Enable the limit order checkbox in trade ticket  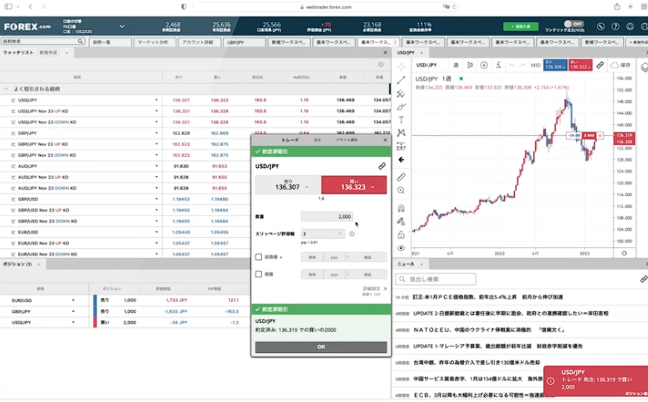tap(259, 274)
